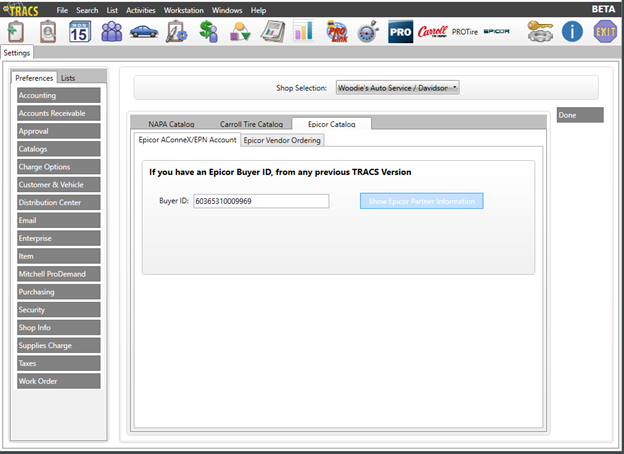Open PROTire toolbar item
This screenshot has height=454, width=624.
[x=465, y=32]
